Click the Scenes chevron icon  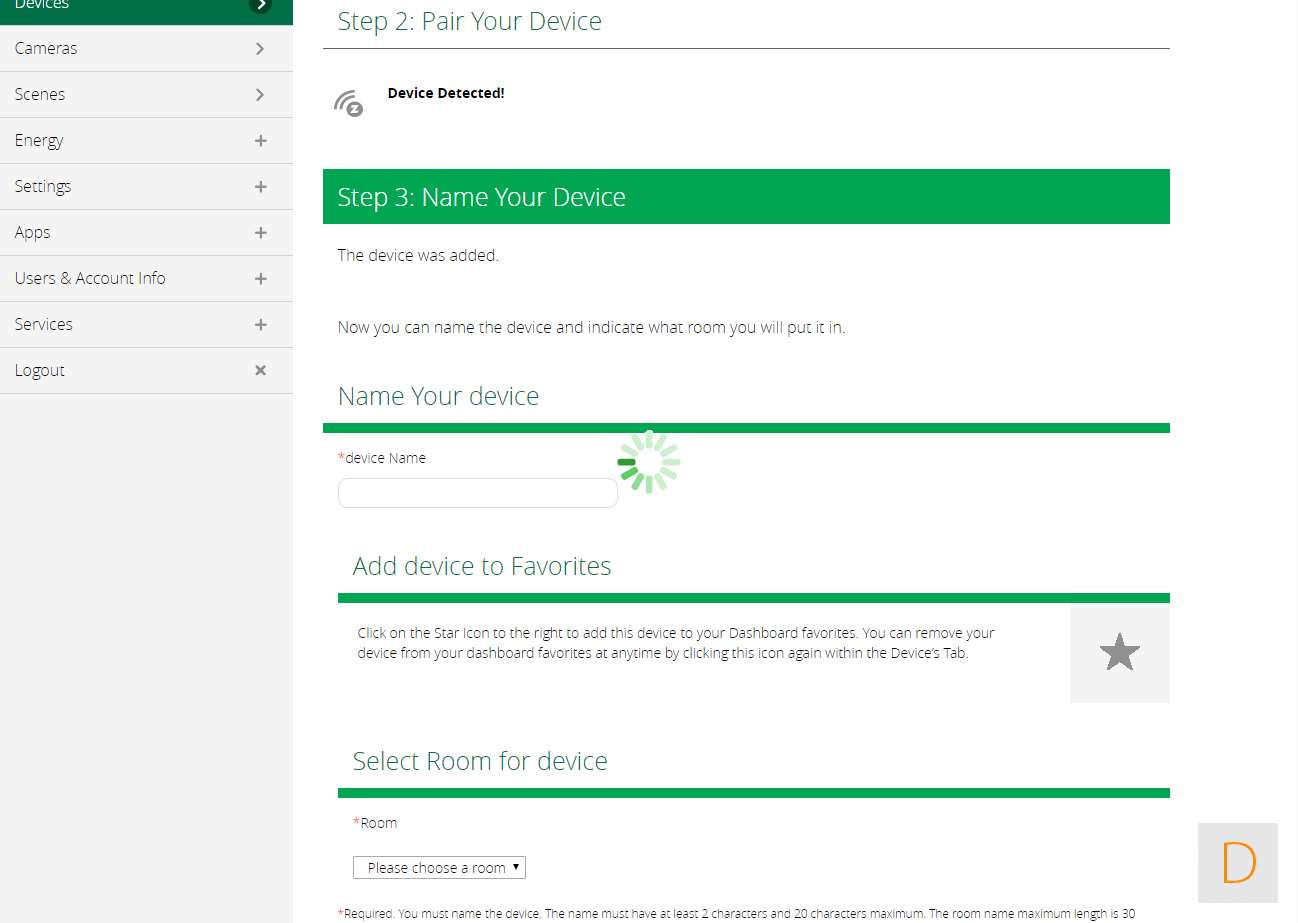[260, 94]
